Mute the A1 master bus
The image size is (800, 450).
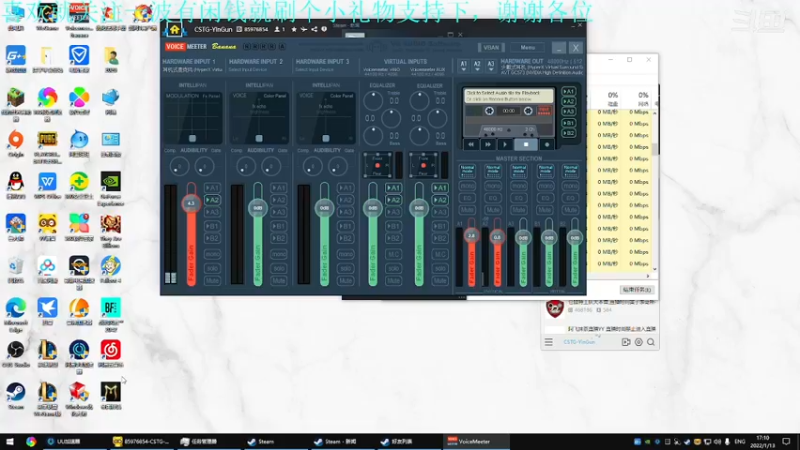point(467,210)
